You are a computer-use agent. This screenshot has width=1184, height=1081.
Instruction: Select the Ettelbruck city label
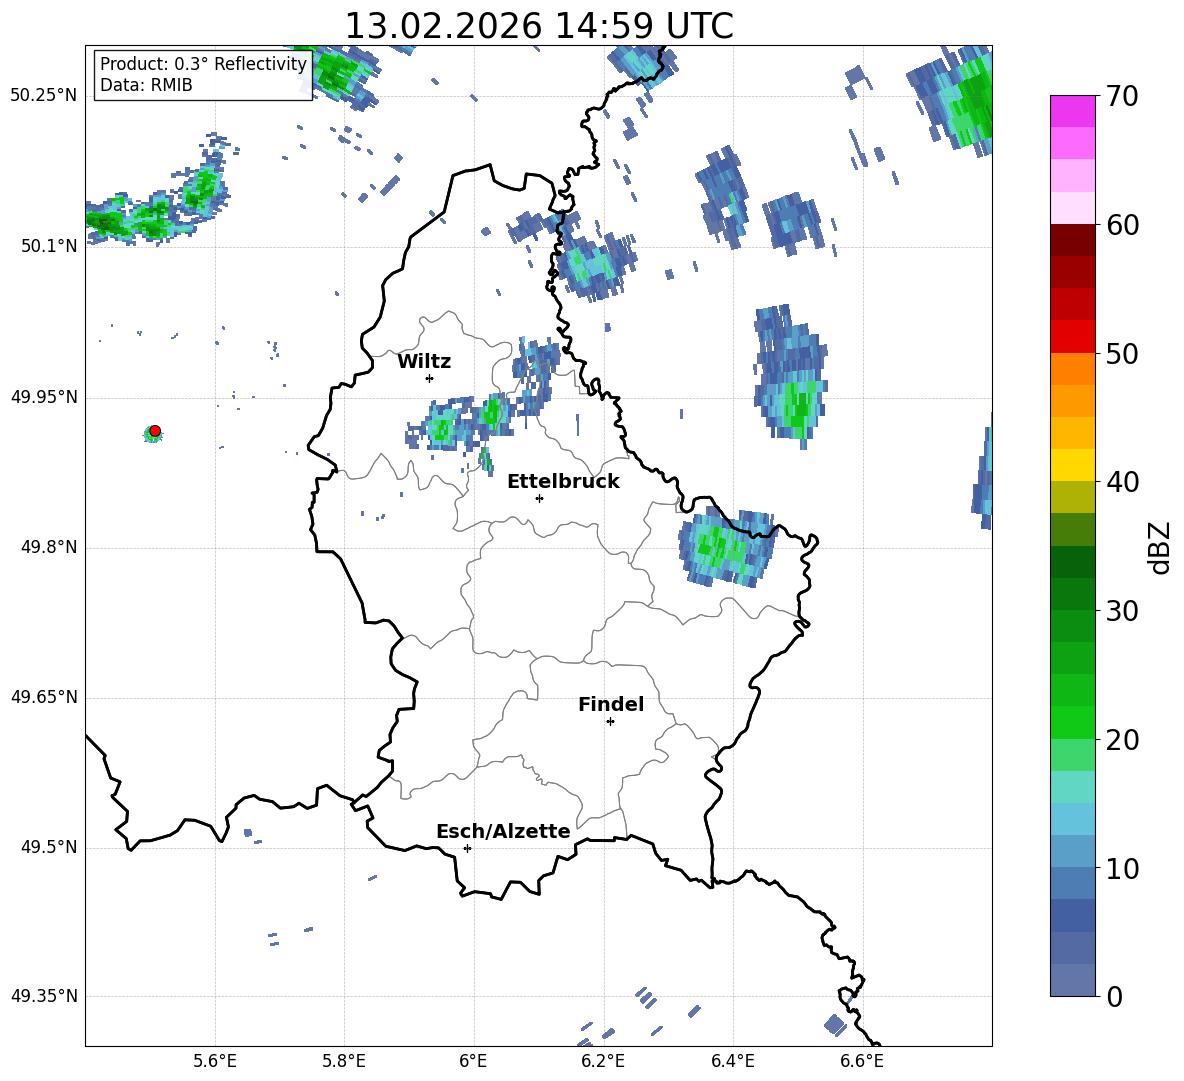(x=563, y=482)
